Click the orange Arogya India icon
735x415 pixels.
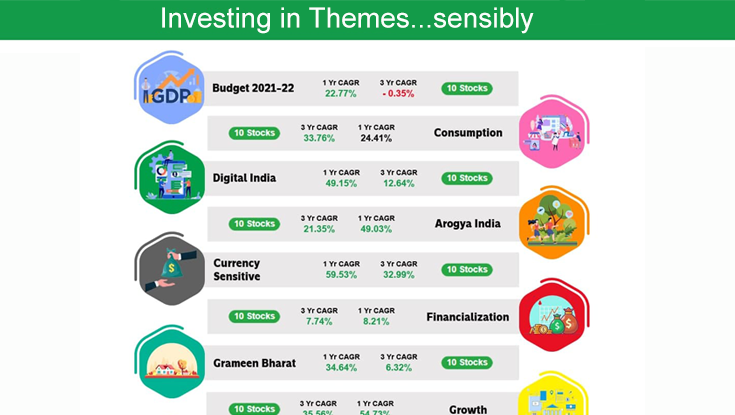pos(553,224)
